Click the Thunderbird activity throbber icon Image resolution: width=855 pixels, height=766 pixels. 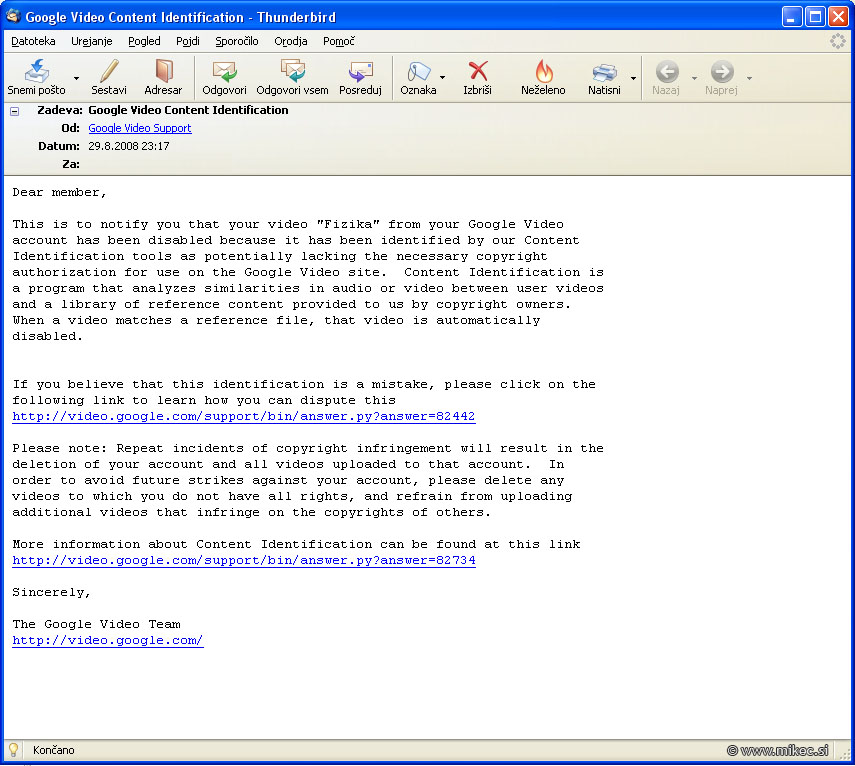coord(838,41)
